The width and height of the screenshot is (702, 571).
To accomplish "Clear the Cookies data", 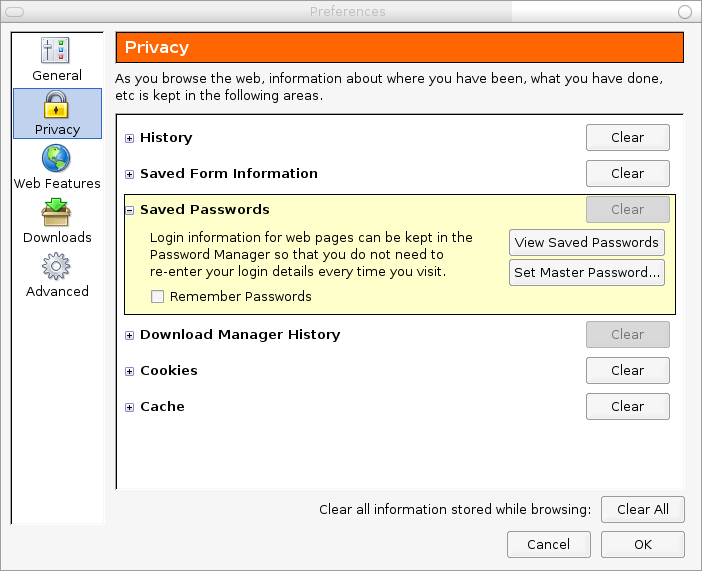I will click(627, 371).
